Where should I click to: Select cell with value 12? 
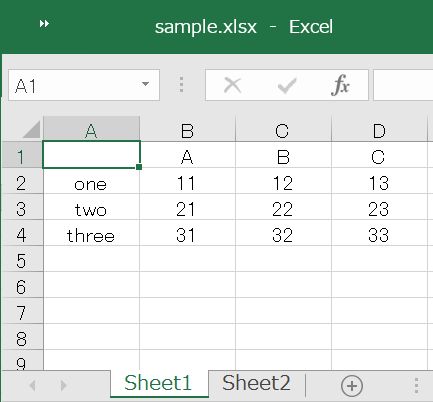point(283,181)
